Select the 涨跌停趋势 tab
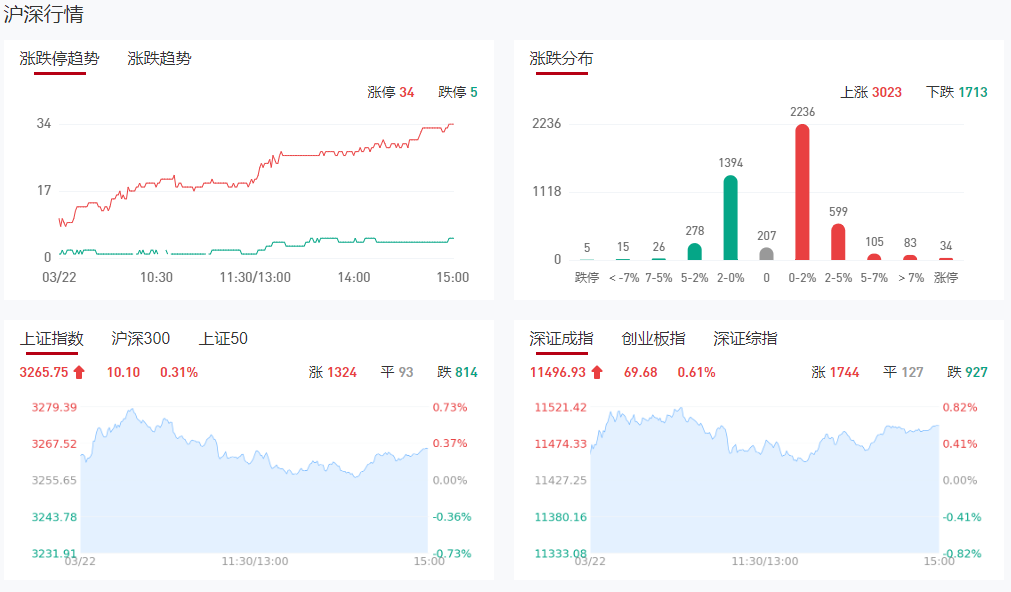Screen dimensions: 1011x592 click(60, 59)
